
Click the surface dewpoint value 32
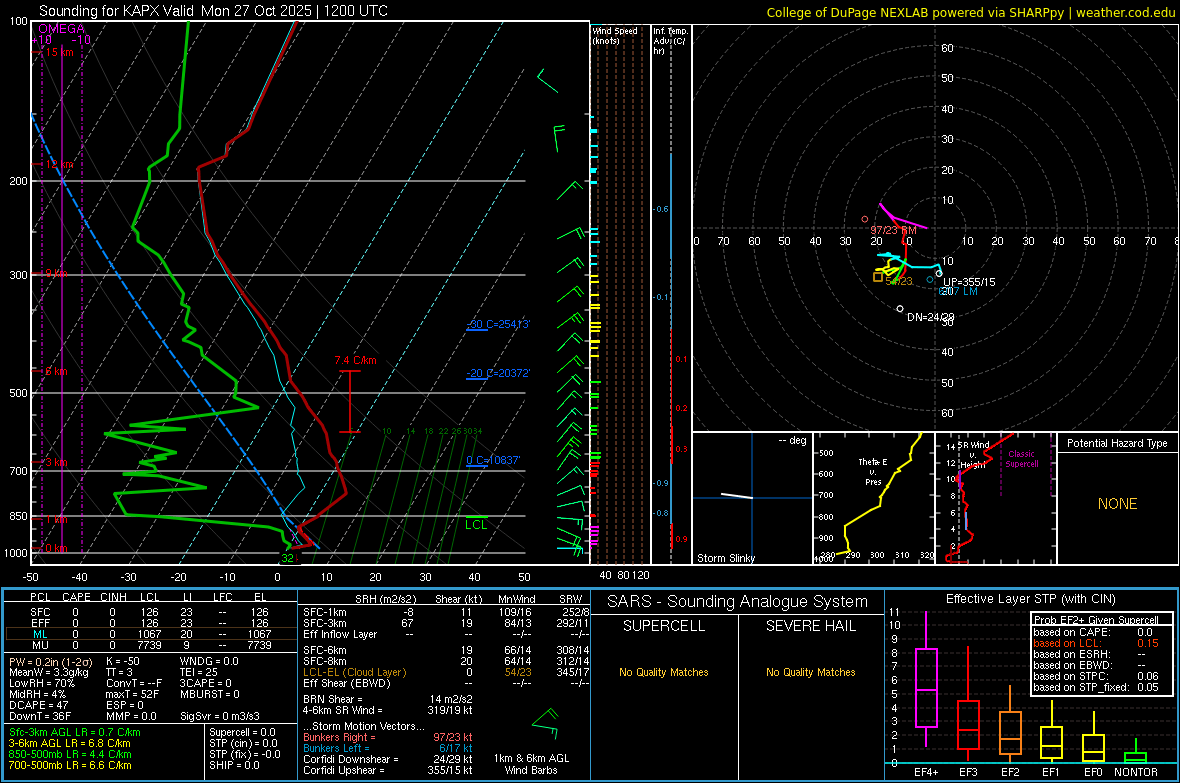click(287, 558)
